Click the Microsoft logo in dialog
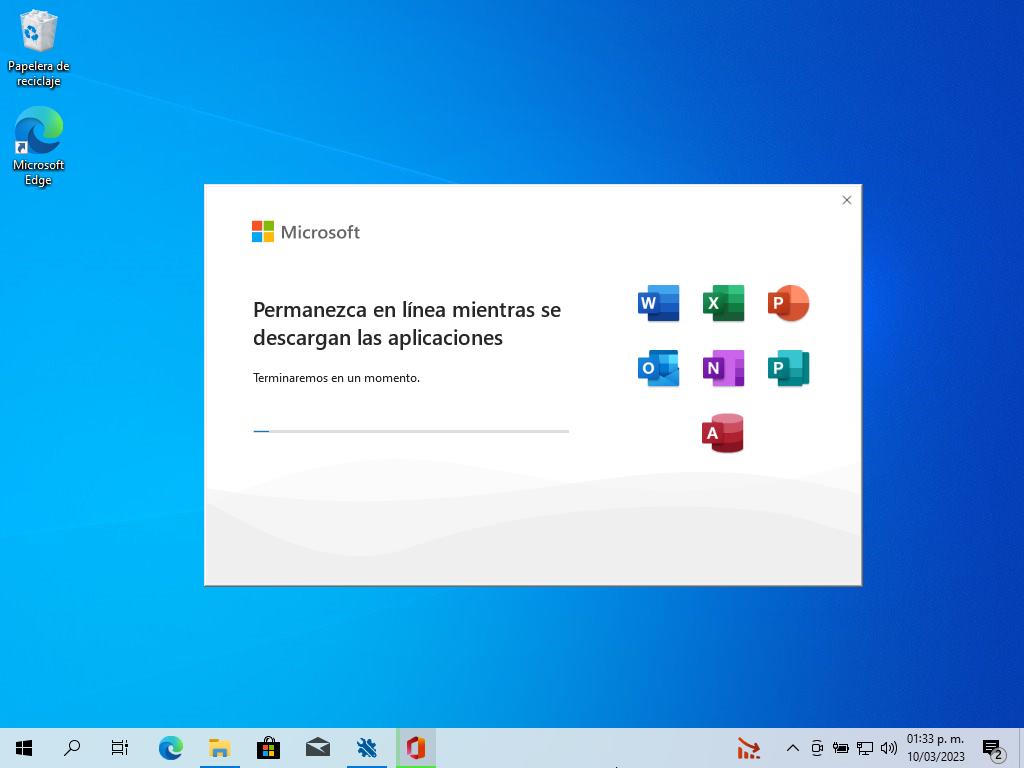The width and height of the screenshot is (1024, 768). coord(306,232)
